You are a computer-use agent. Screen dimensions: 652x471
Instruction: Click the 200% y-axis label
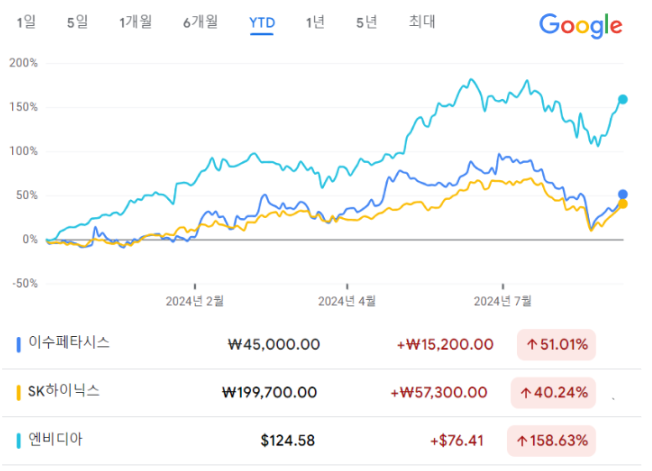pos(23,63)
